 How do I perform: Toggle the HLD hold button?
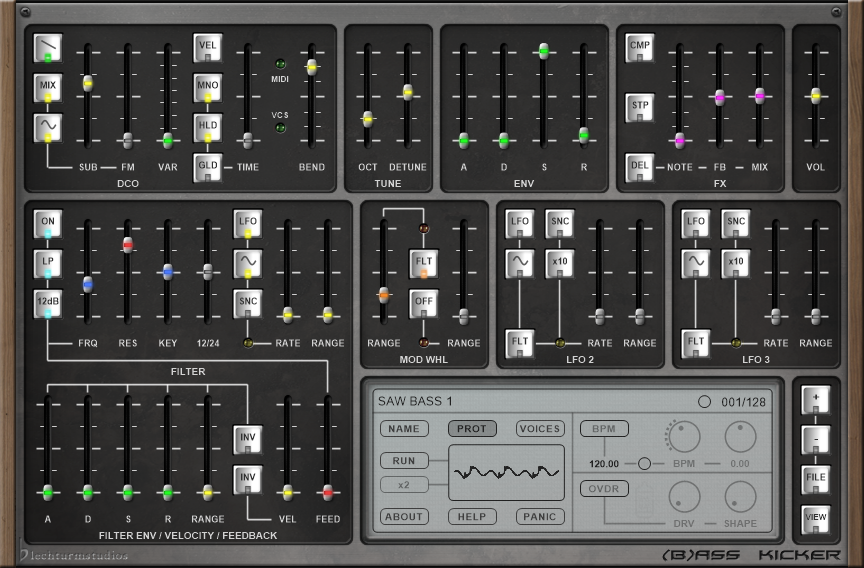[207, 128]
